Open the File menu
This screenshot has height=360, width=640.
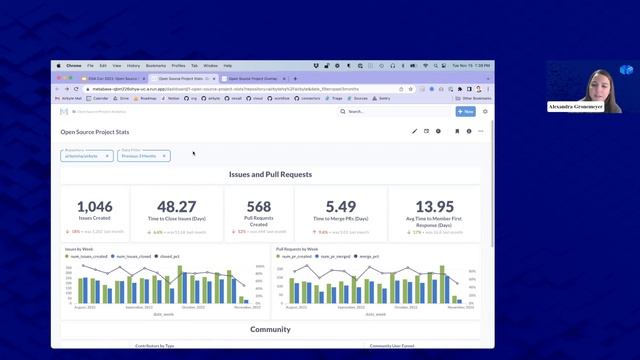click(90, 66)
